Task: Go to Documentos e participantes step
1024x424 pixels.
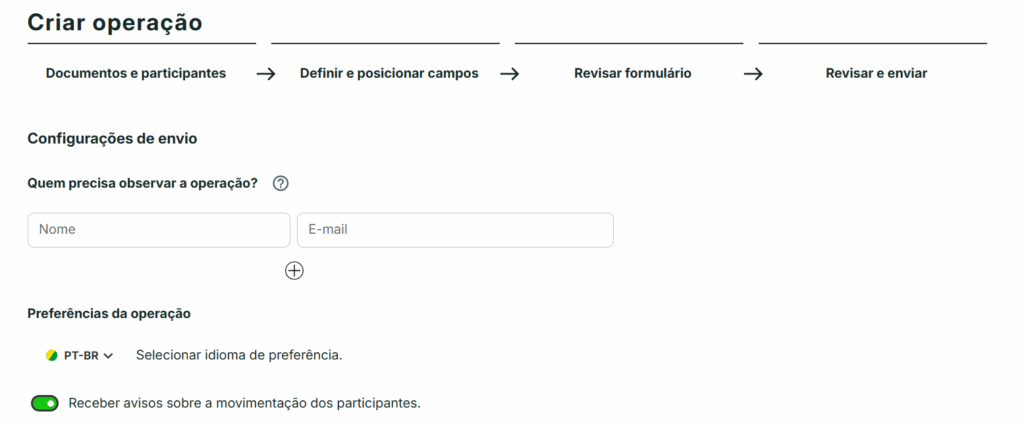Action: tap(136, 73)
